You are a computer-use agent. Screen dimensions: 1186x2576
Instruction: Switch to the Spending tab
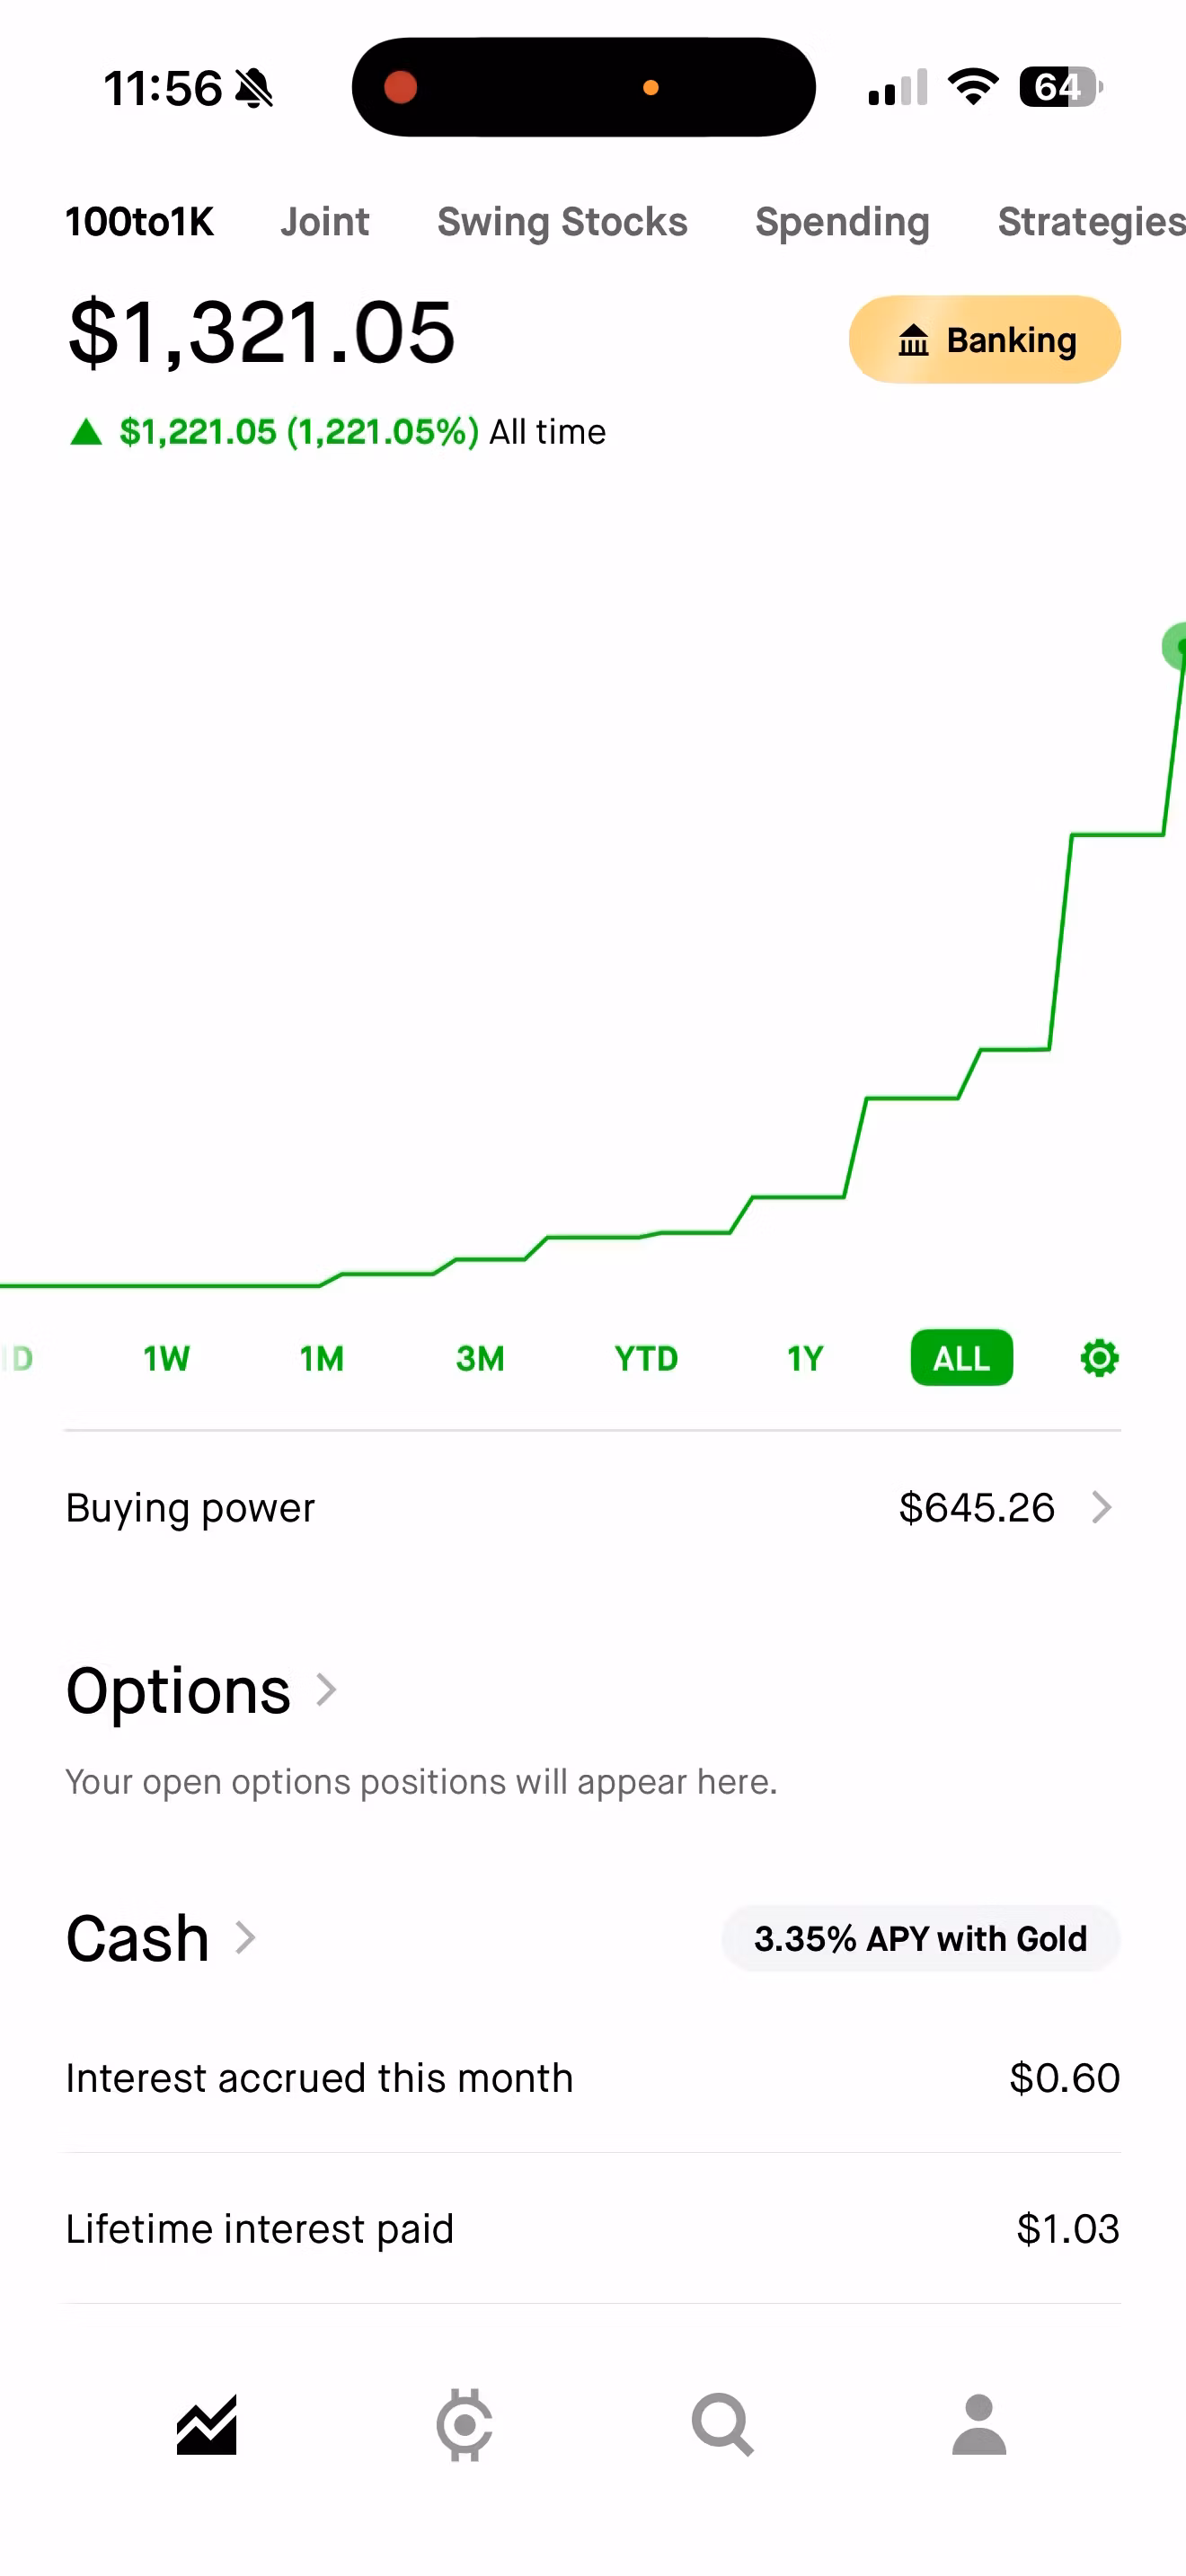(842, 222)
